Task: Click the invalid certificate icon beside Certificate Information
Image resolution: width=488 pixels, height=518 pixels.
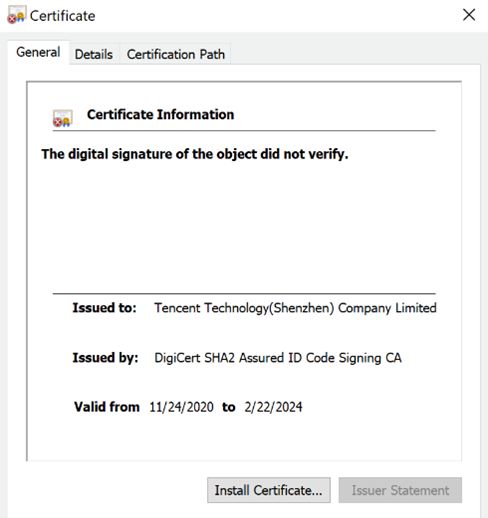Action: coord(63,118)
